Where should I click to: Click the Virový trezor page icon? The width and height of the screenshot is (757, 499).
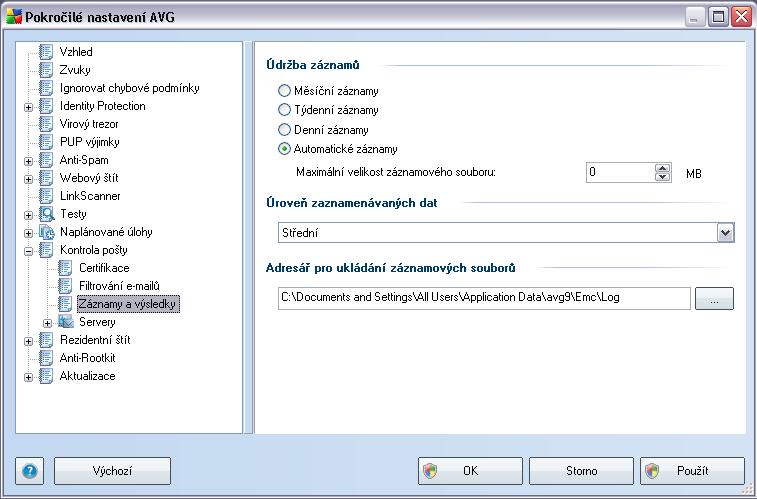pos(46,124)
